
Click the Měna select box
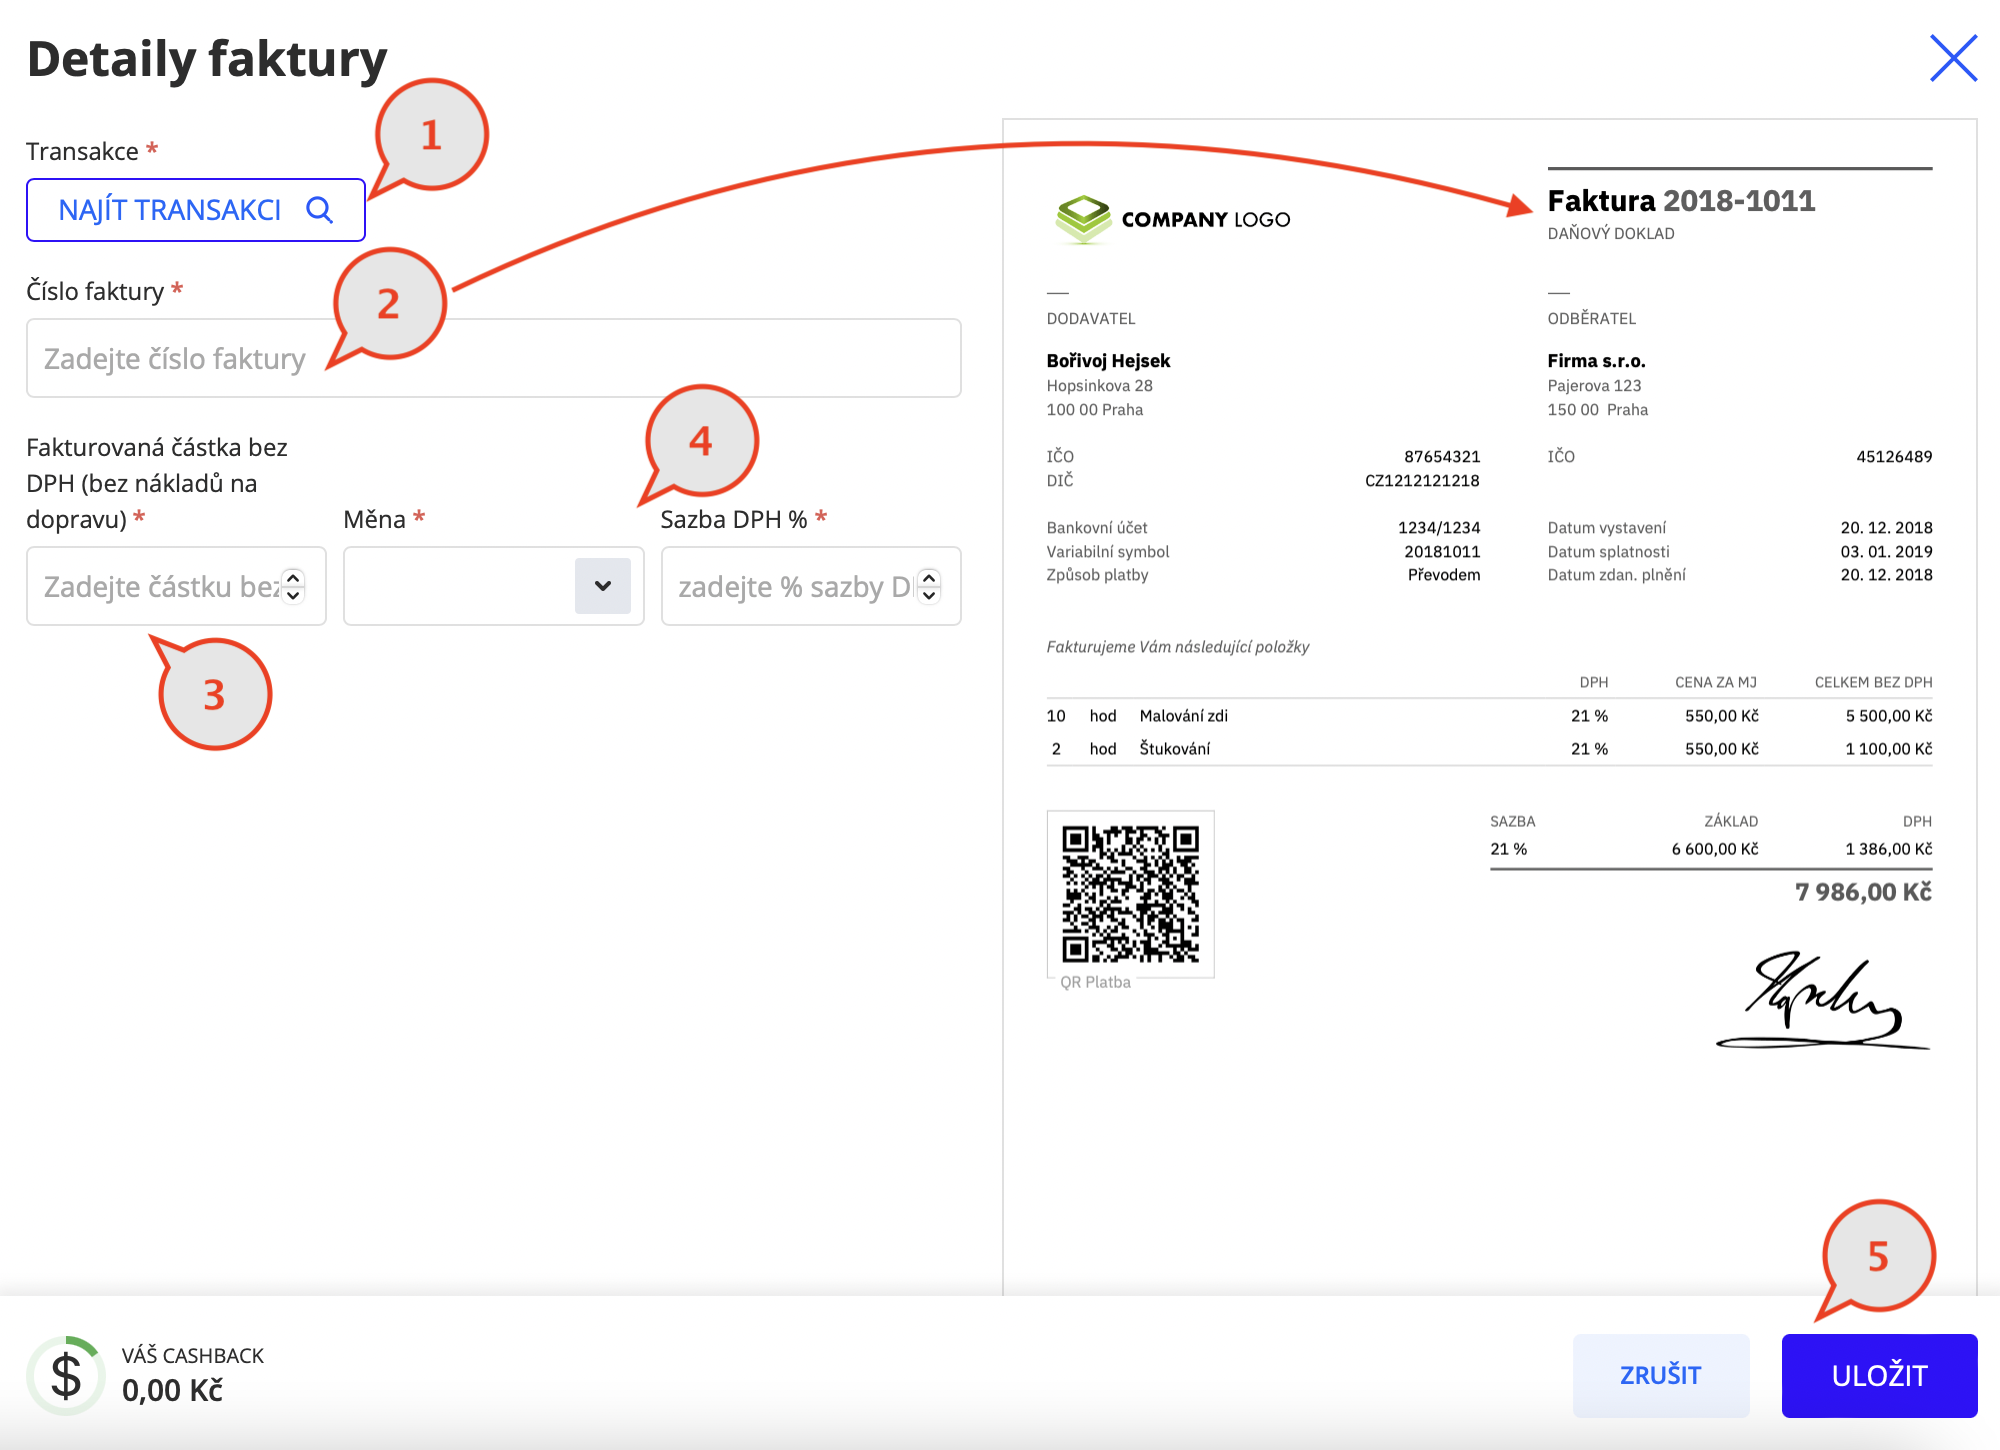(494, 586)
